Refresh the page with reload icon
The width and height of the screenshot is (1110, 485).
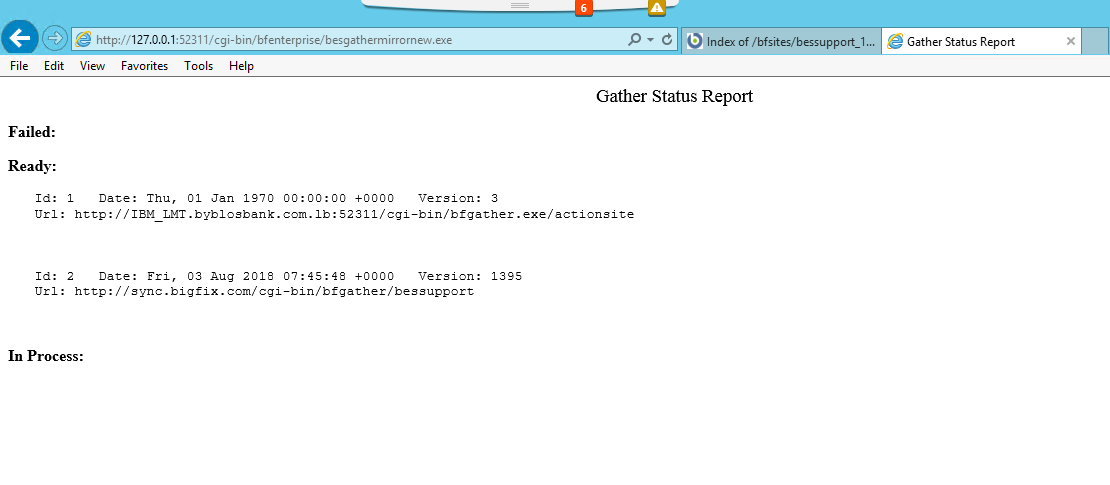click(667, 40)
